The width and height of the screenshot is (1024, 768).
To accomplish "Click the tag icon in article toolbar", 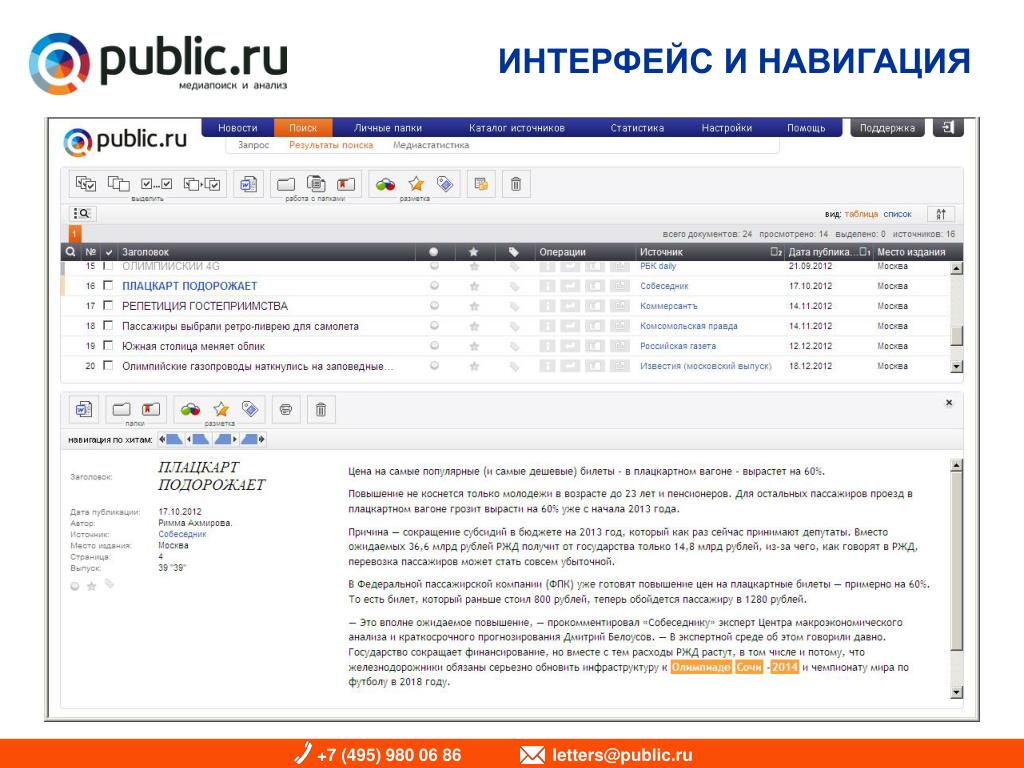I will (249, 409).
